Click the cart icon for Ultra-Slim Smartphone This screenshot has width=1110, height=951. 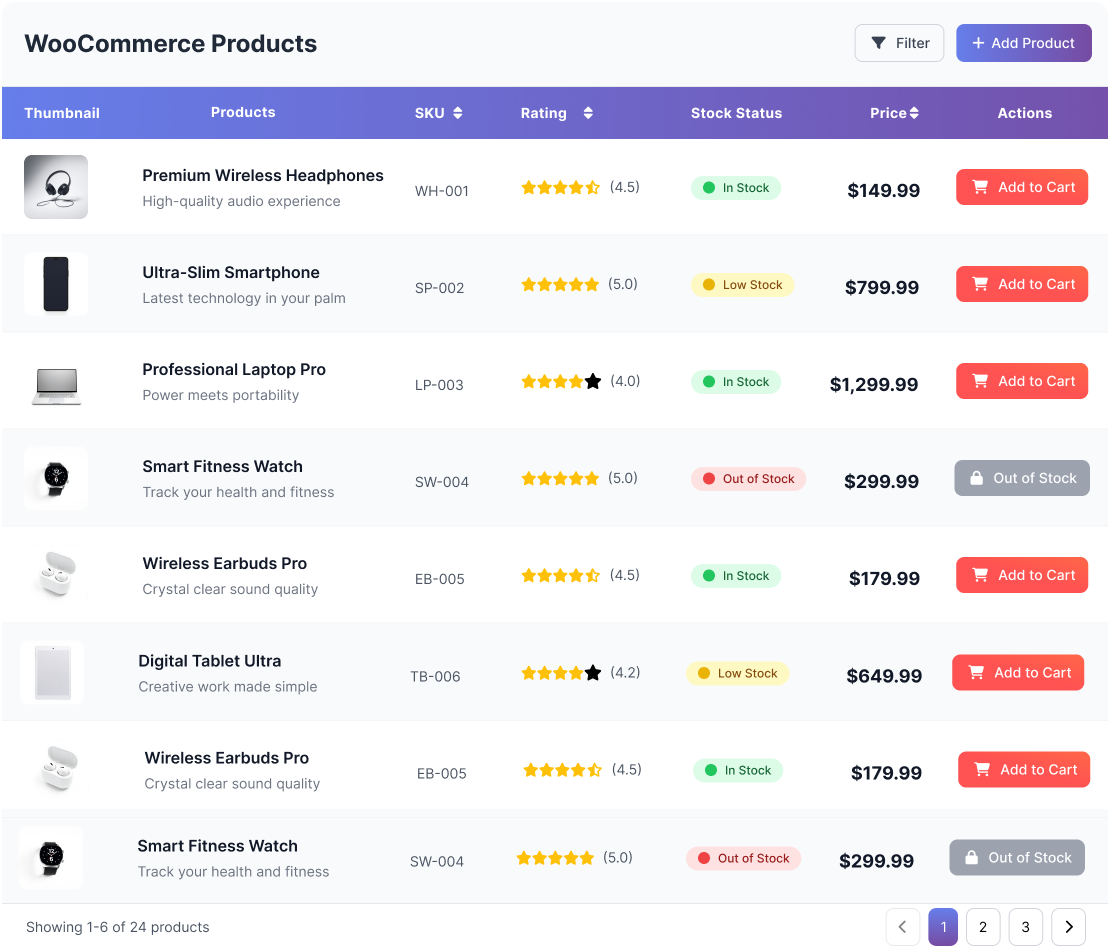(x=978, y=284)
